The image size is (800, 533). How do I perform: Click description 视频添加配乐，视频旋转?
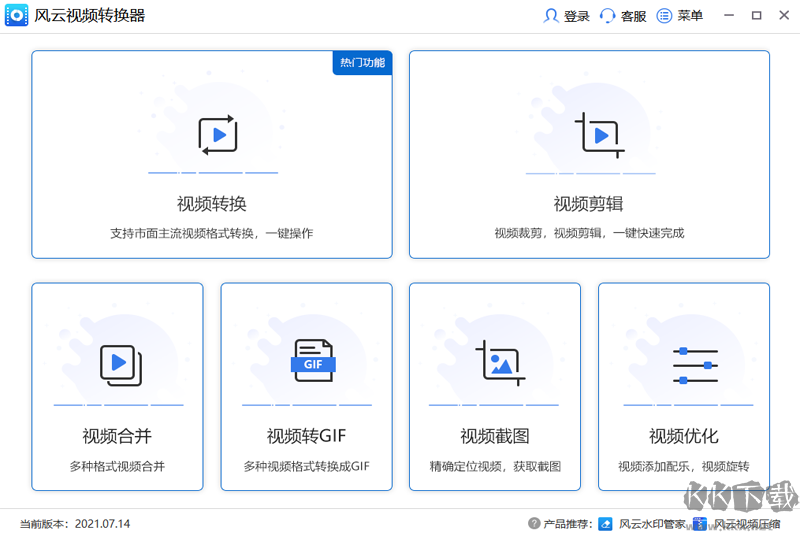click(x=684, y=466)
